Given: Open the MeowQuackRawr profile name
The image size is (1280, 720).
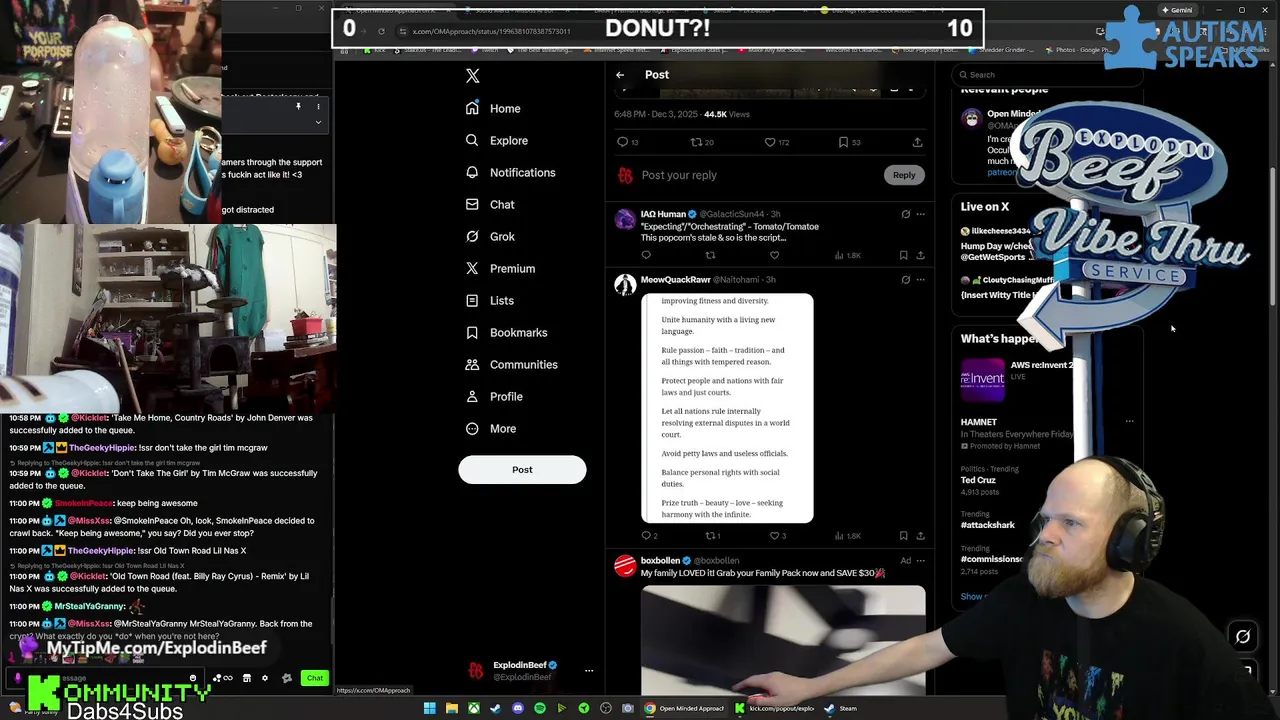Looking at the screenshot, I should click(x=675, y=280).
